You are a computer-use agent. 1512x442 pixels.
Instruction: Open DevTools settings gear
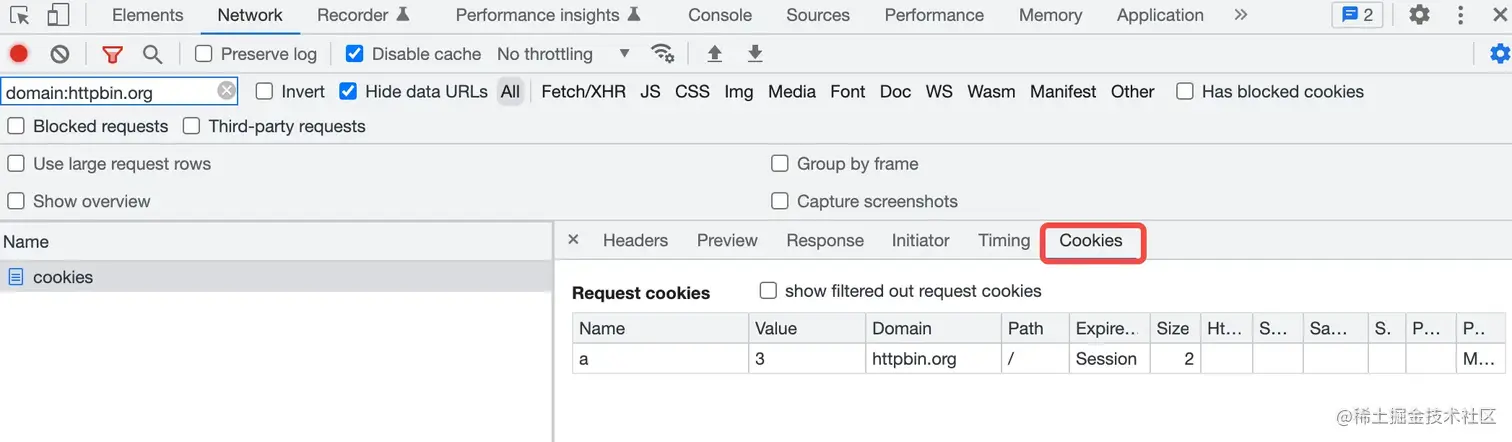coord(1419,15)
